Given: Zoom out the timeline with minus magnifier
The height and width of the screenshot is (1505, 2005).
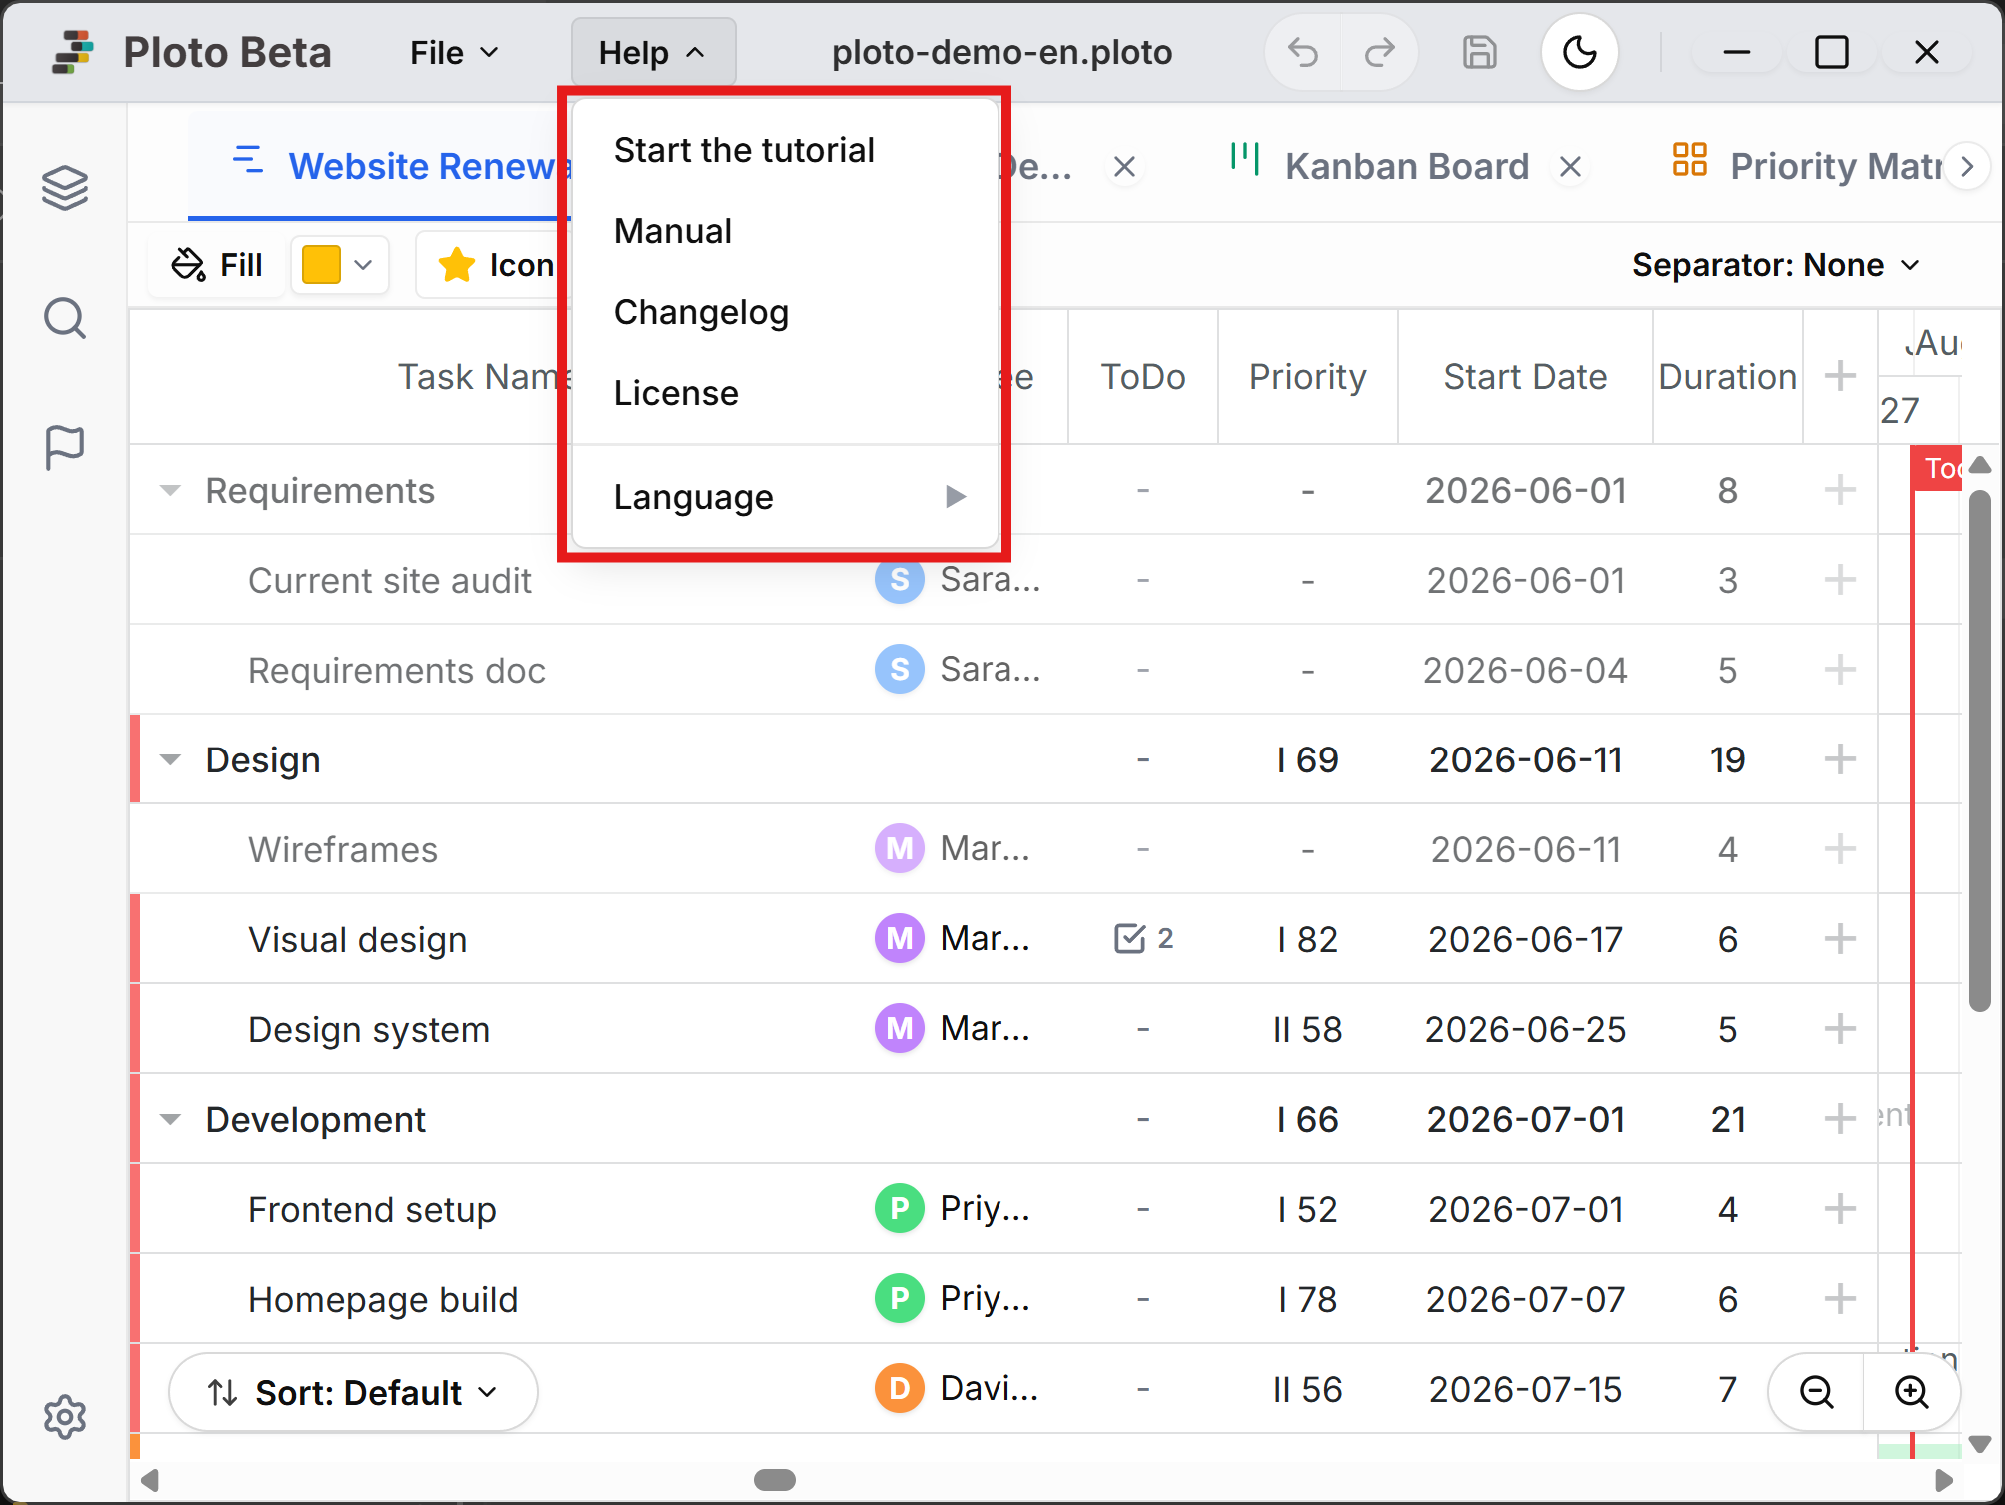Looking at the screenshot, I should pos(1816,1391).
